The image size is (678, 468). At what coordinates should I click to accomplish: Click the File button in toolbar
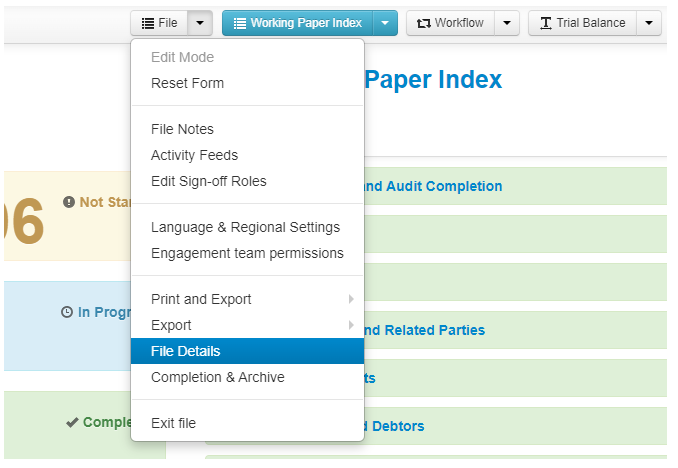coord(158,23)
